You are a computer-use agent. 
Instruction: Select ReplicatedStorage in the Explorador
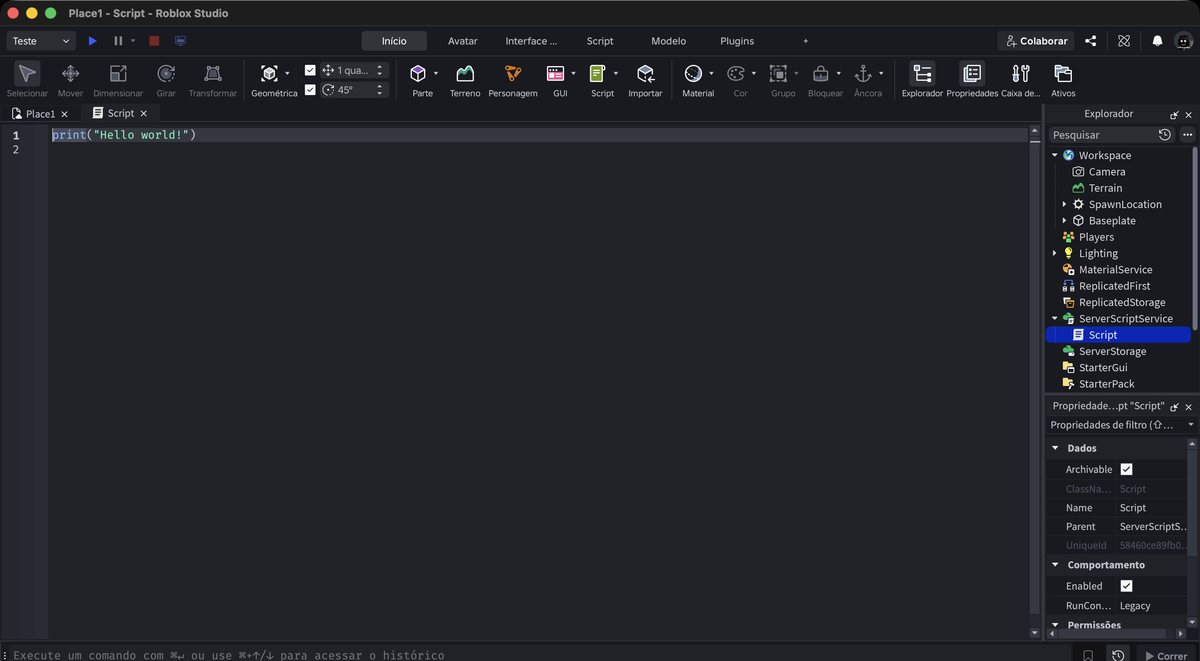[1122, 302]
